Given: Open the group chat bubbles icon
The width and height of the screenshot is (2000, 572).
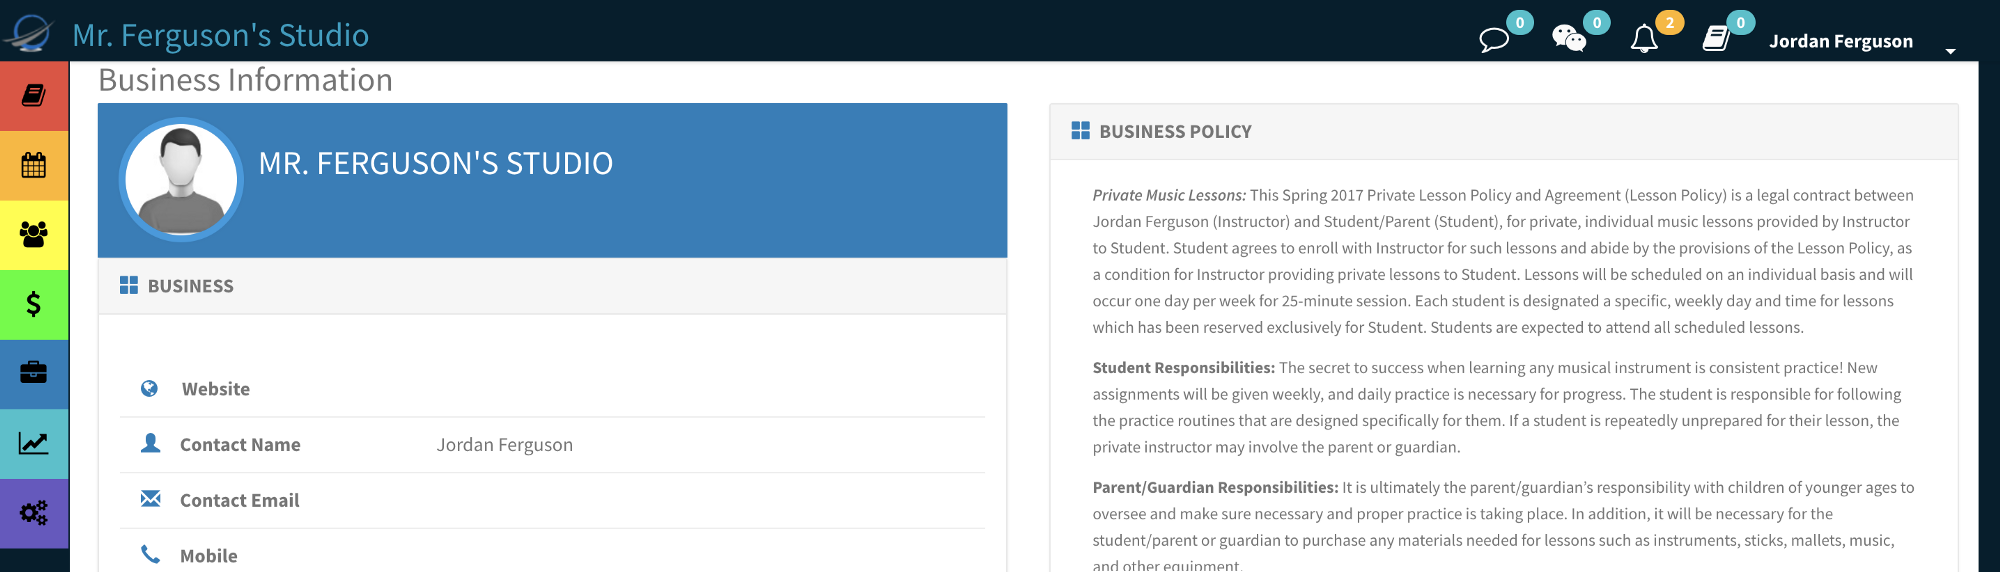Looking at the screenshot, I should pos(1569,39).
